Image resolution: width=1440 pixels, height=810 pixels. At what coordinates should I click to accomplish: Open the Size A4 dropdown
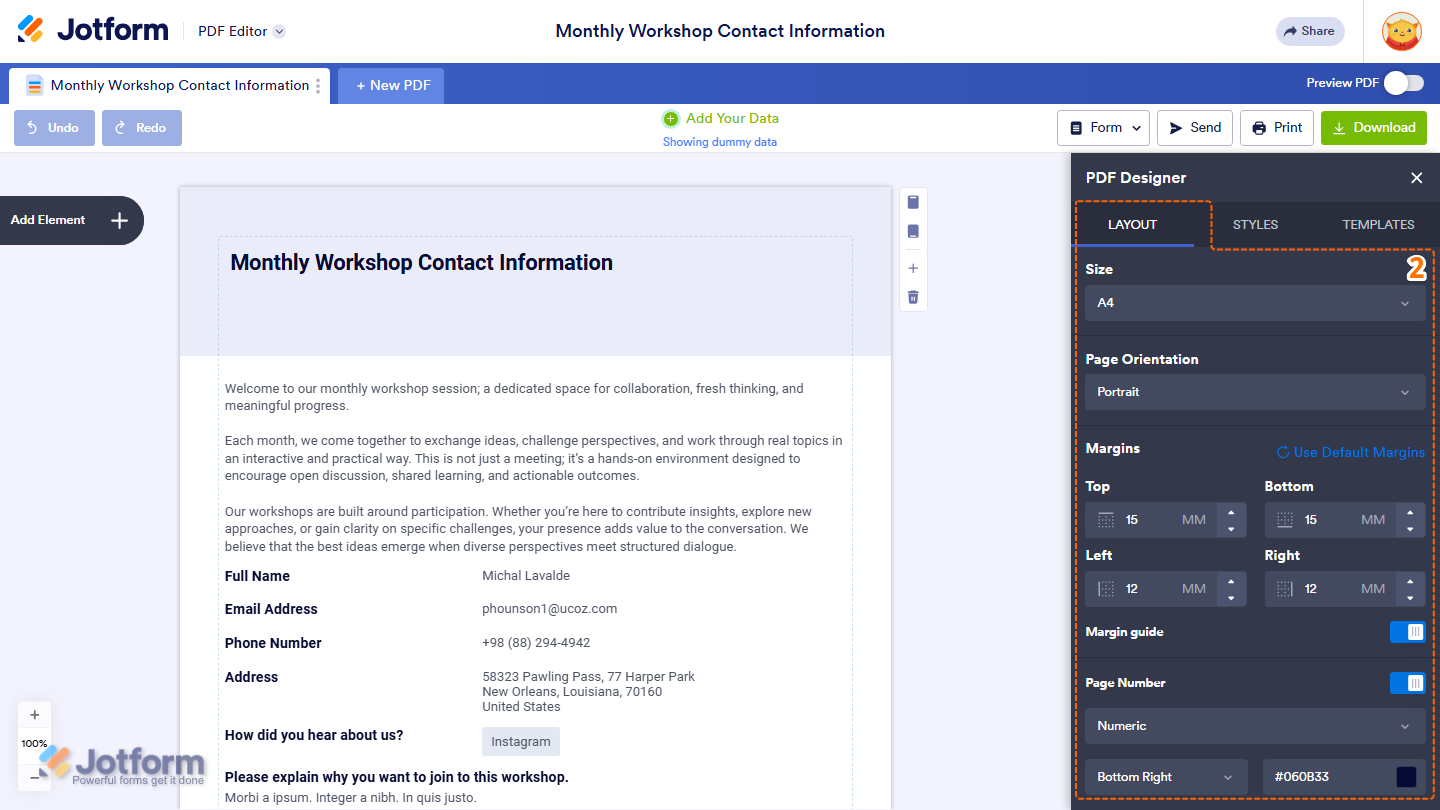pyautogui.click(x=1255, y=303)
